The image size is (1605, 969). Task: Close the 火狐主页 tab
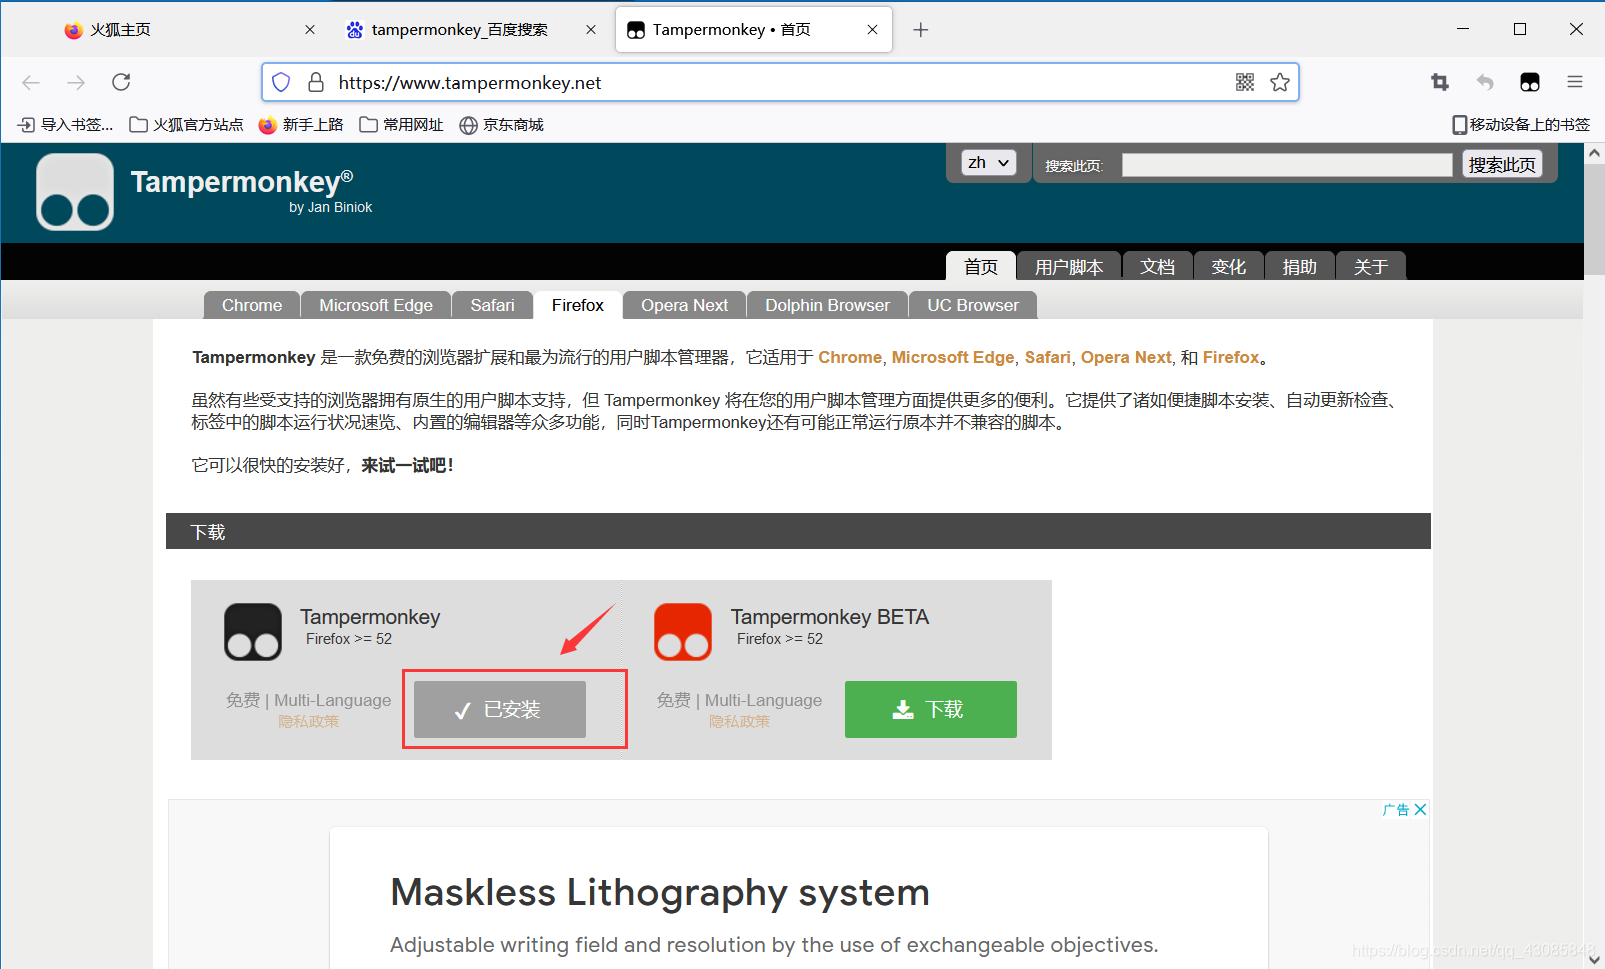[310, 30]
